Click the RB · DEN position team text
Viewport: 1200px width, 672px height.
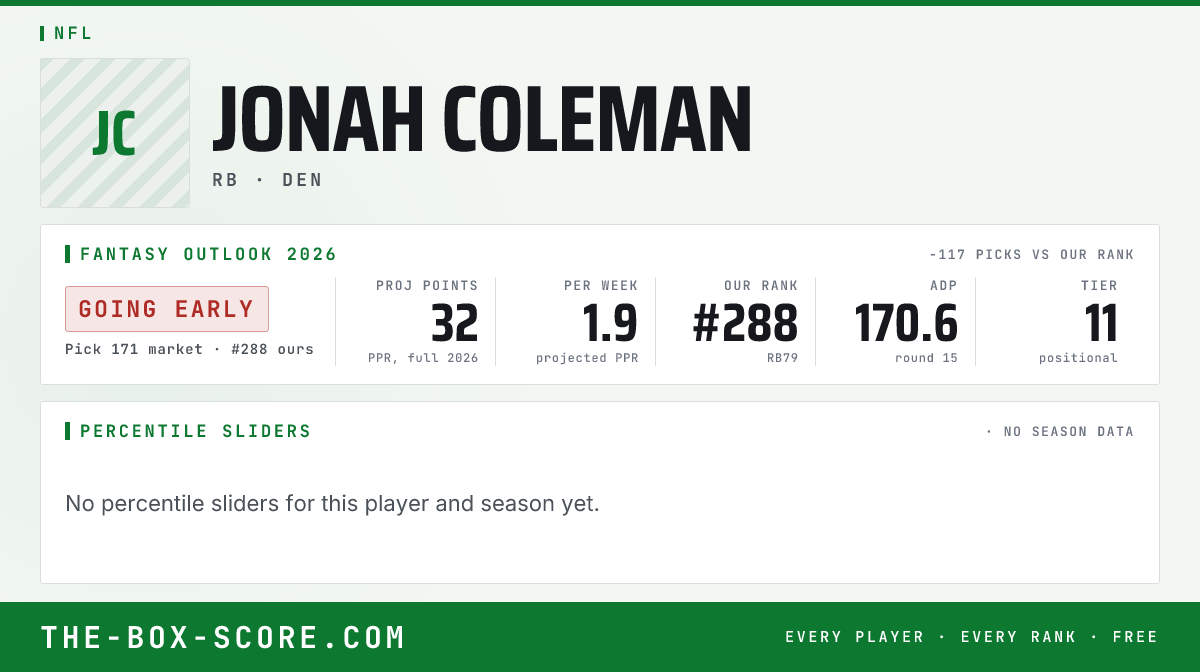coord(268,180)
